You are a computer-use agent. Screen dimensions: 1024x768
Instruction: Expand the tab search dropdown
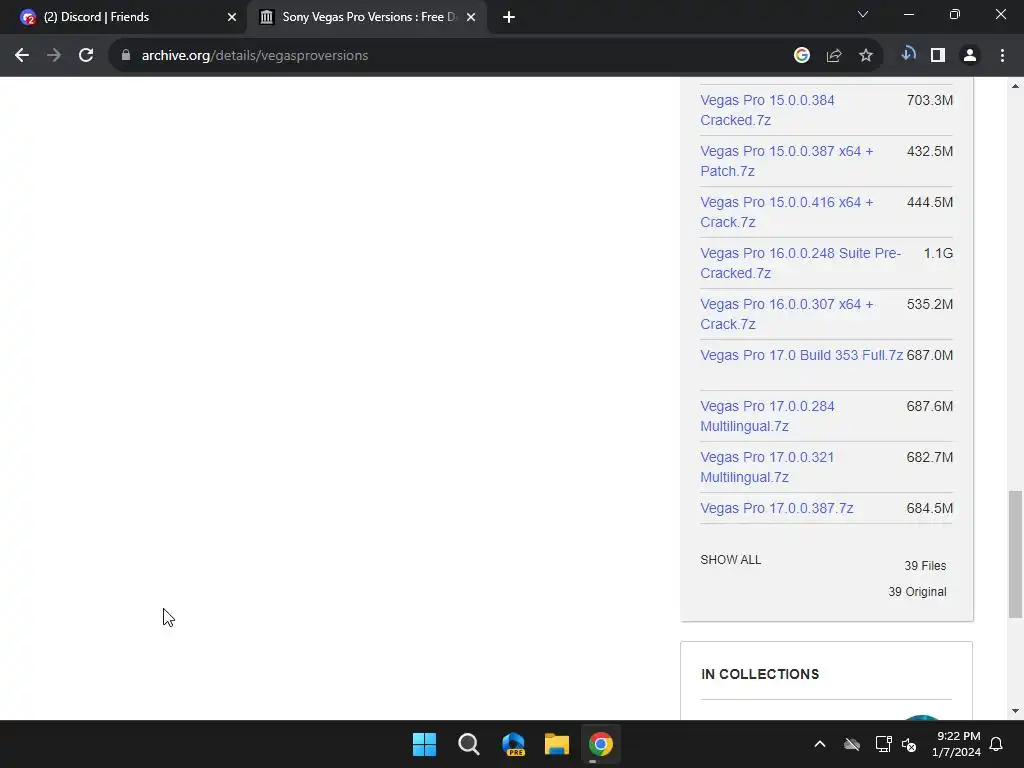click(x=863, y=14)
